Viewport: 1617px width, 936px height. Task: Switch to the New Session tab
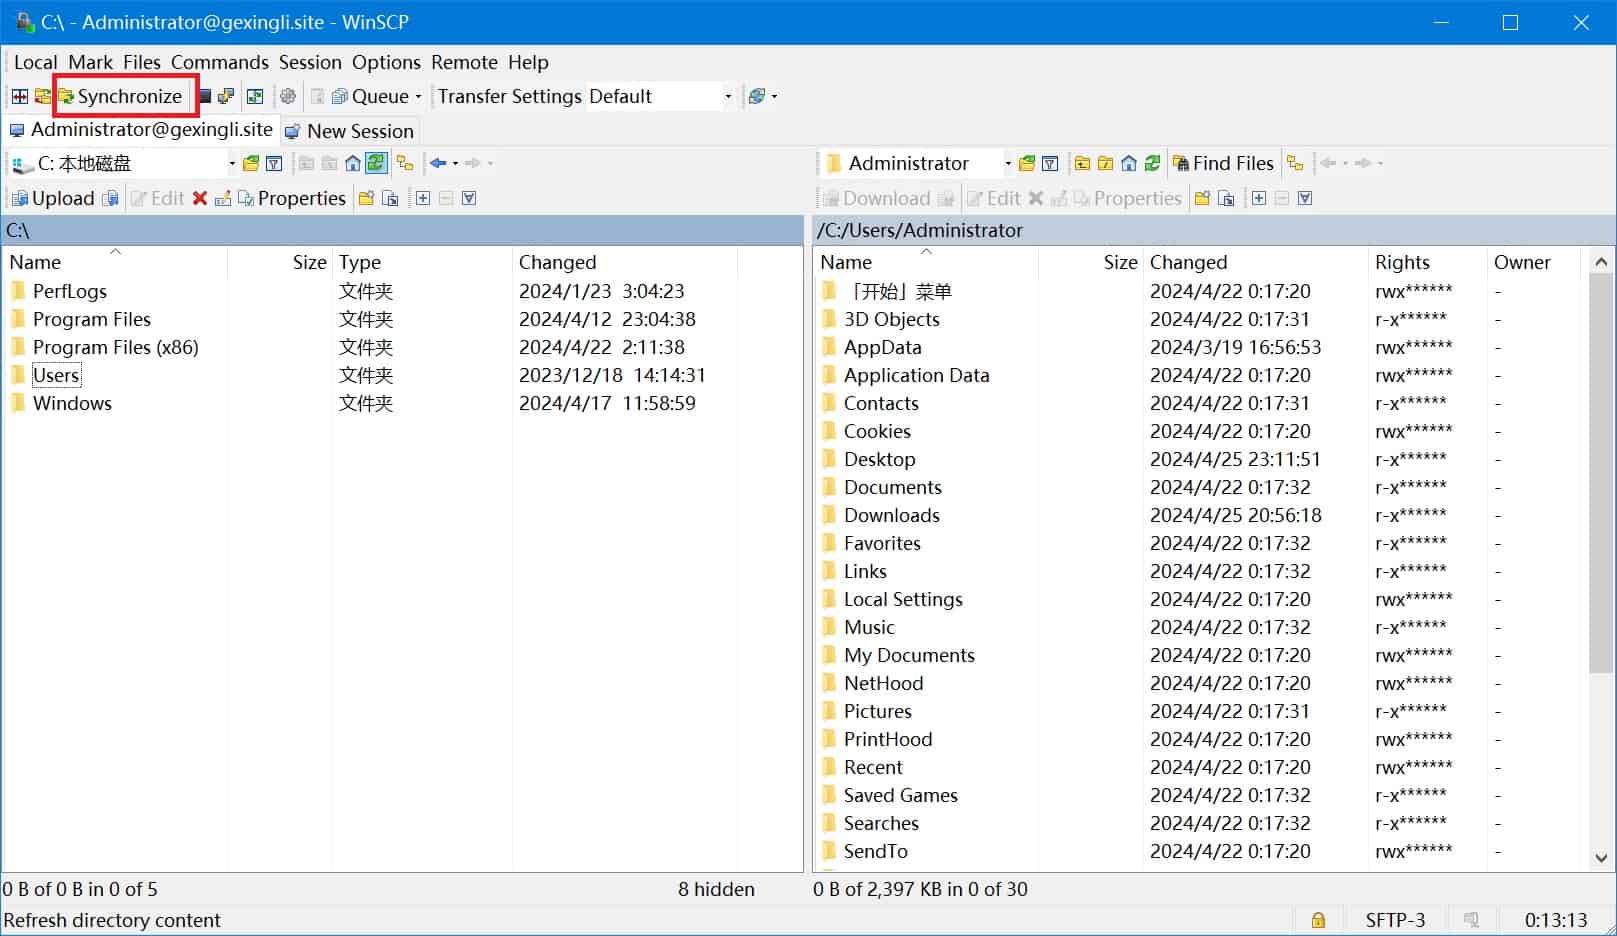pos(349,131)
